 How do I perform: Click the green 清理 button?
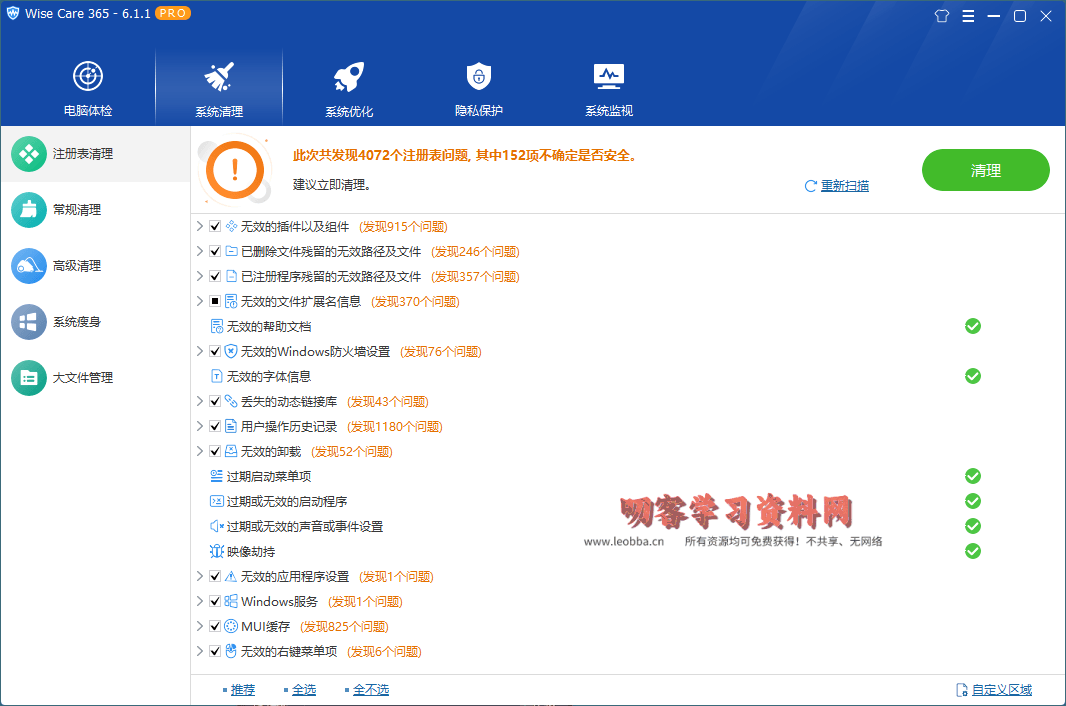pos(985,170)
